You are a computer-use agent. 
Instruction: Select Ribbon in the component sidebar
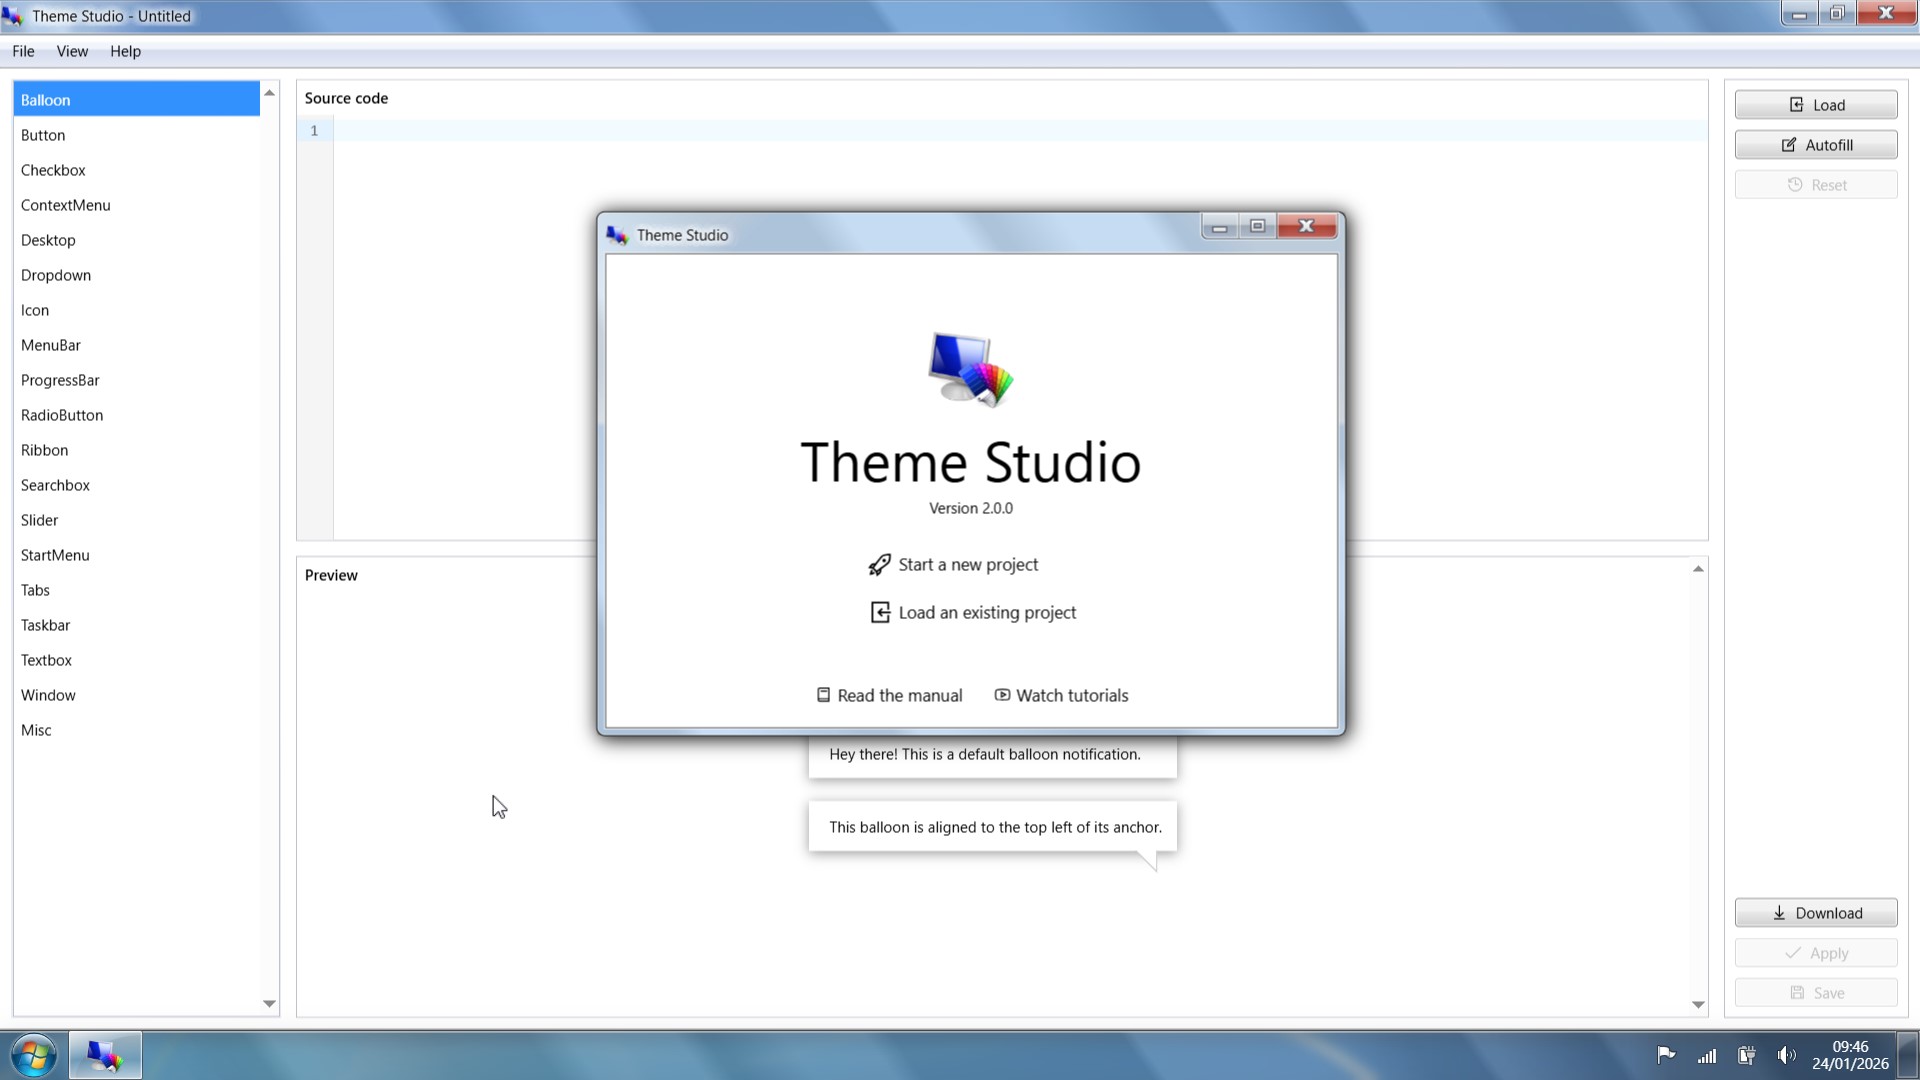44,450
